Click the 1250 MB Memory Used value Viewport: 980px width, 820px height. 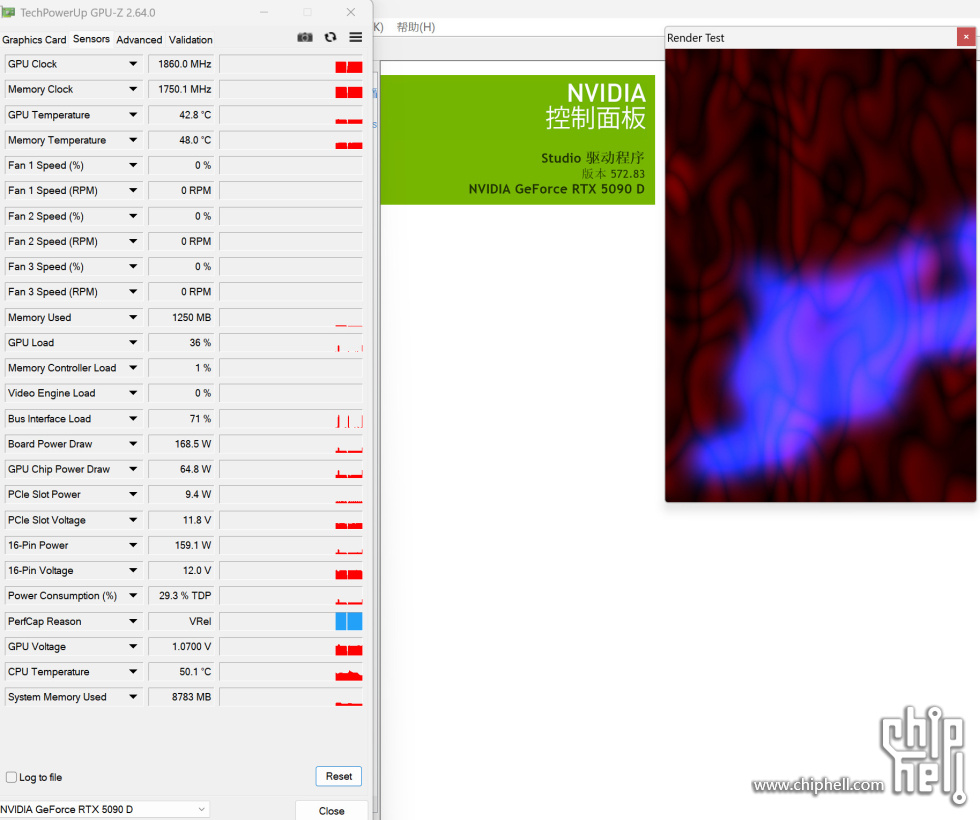coord(181,318)
